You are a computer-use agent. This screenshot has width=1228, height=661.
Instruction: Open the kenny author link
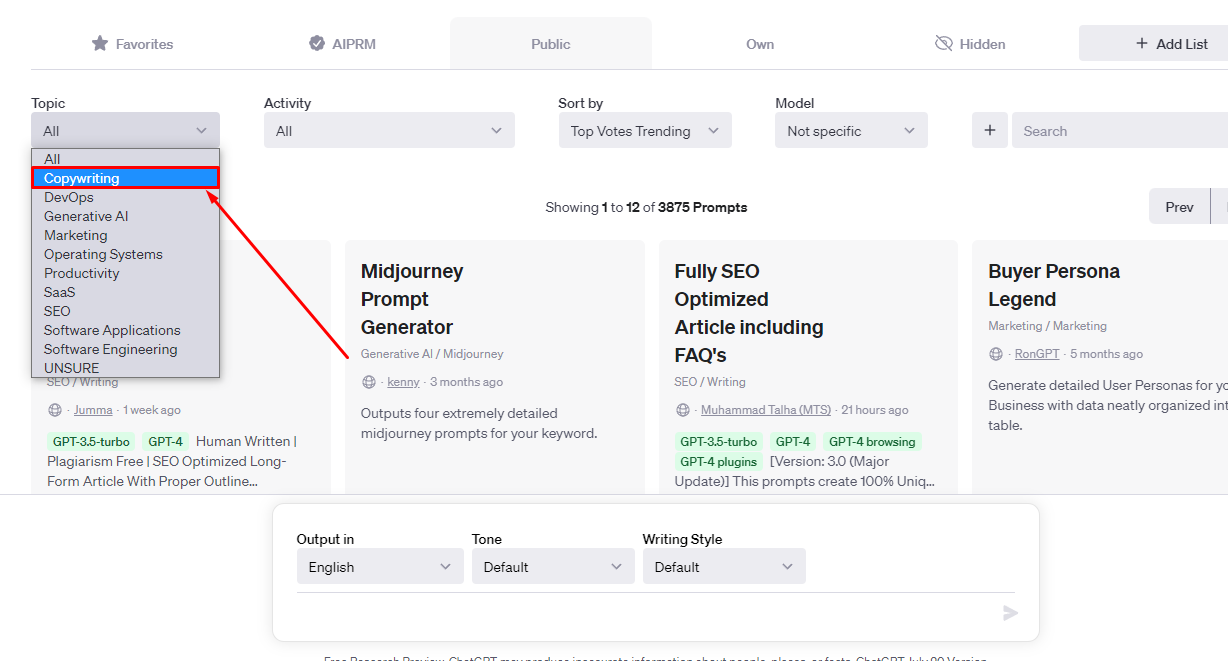click(403, 382)
